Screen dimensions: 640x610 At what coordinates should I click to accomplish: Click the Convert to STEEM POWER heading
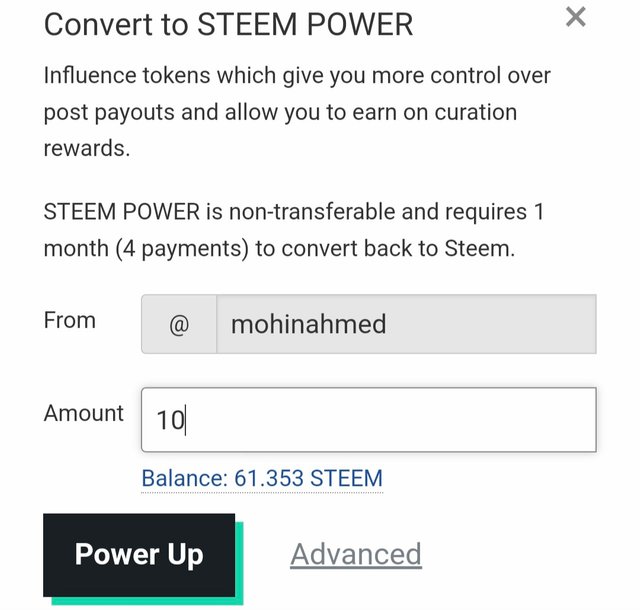(x=228, y=24)
